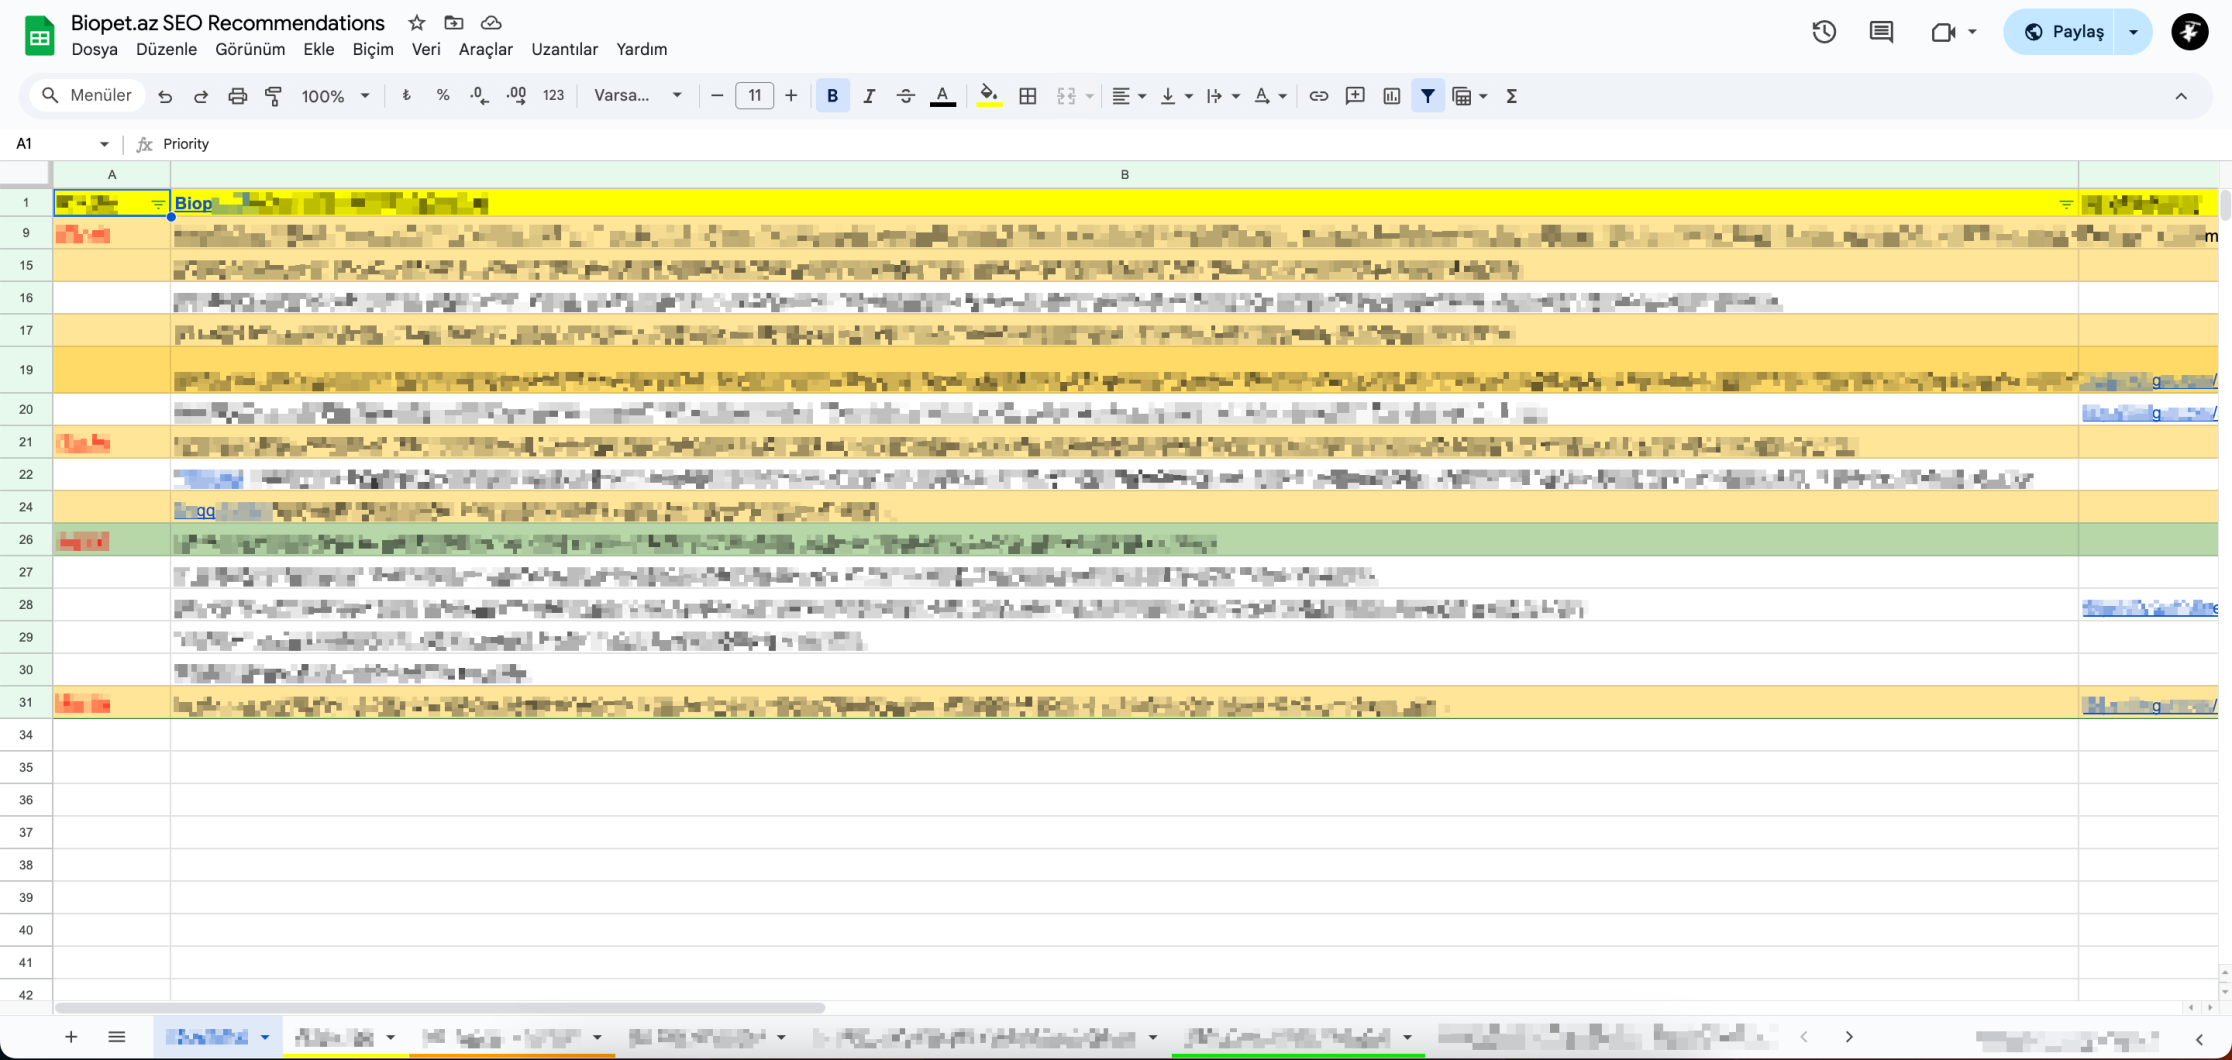Open the Düzenle menu
The image size is (2232, 1060).
click(166, 49)
